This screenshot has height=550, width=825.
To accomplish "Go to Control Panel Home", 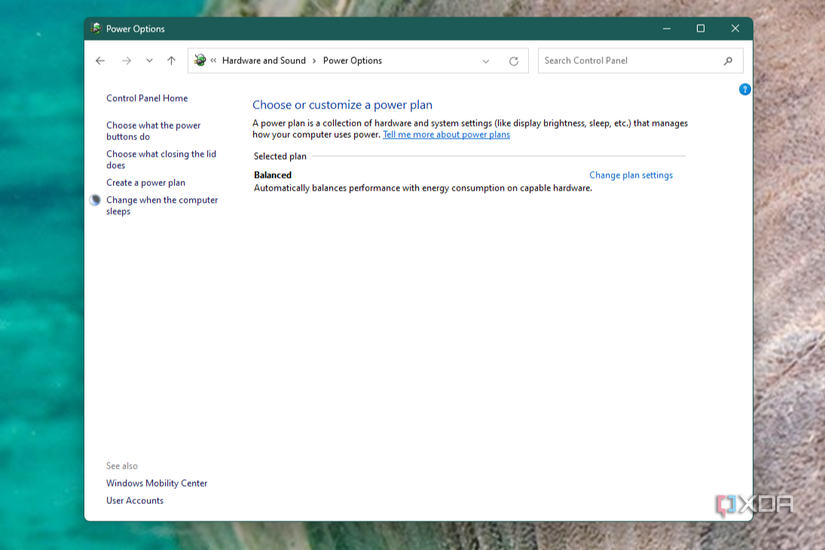I will pyautogui.click(x=147, y=98).
